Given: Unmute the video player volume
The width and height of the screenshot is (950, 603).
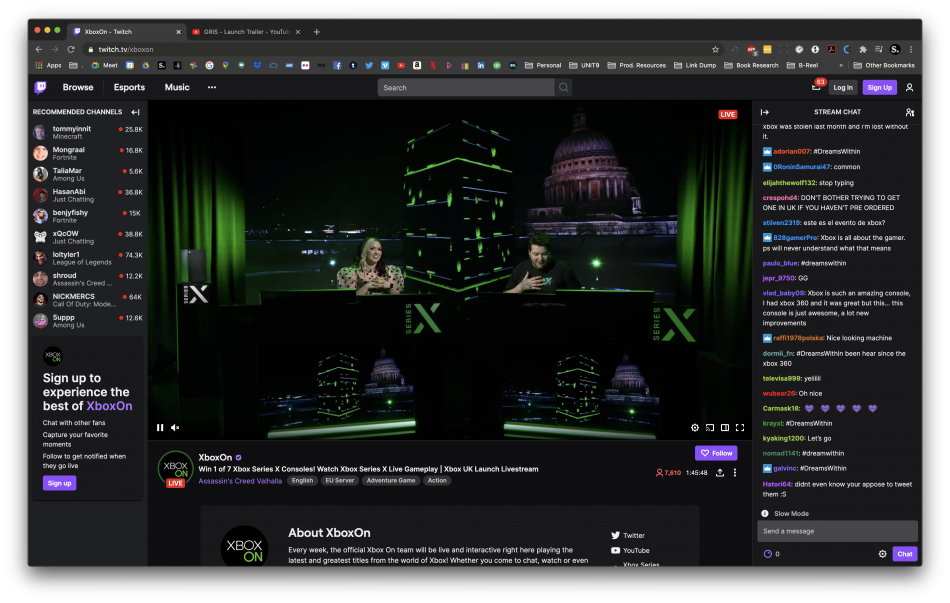Looking at the screenshot, I should [175, 427].
